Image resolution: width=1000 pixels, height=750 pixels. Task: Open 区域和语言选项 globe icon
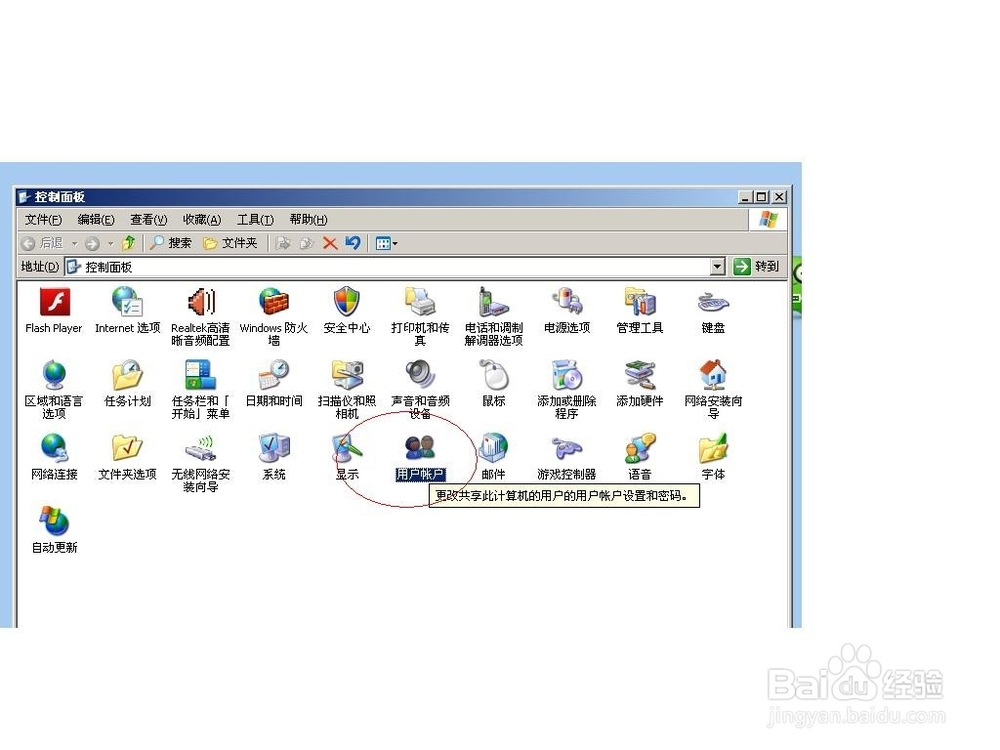(x=54, y=376)
